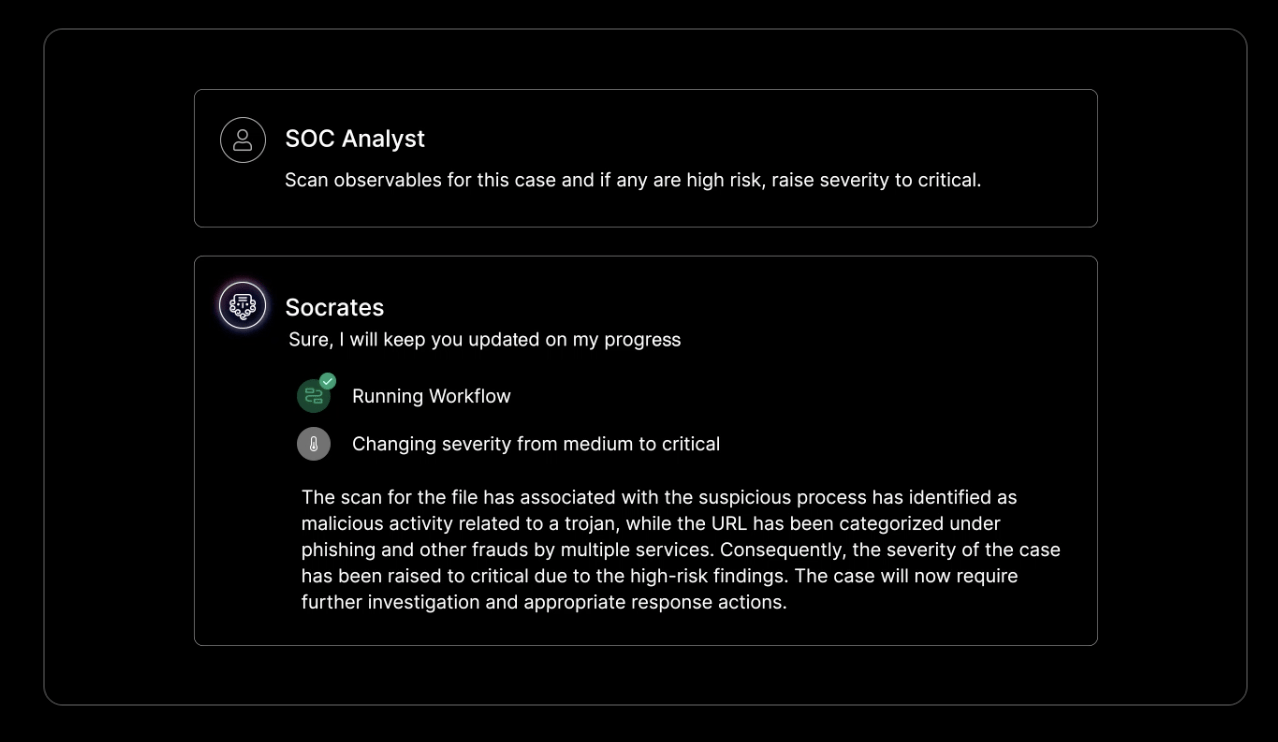Click the line starting 'has been raised to critical'
This screenshot has height=742, width=1278.
659,577
